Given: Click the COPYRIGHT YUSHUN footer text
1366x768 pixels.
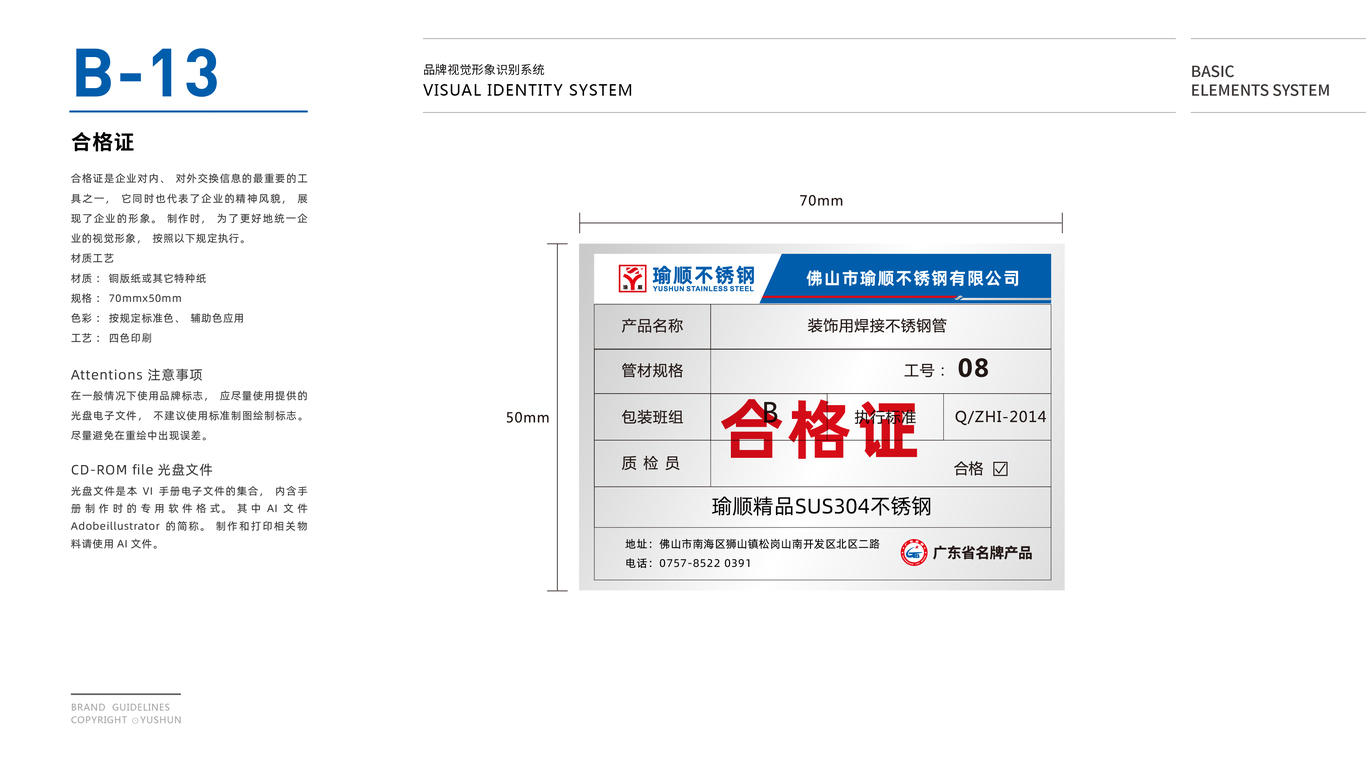Looking at the screenshot, I should [126, 720].
